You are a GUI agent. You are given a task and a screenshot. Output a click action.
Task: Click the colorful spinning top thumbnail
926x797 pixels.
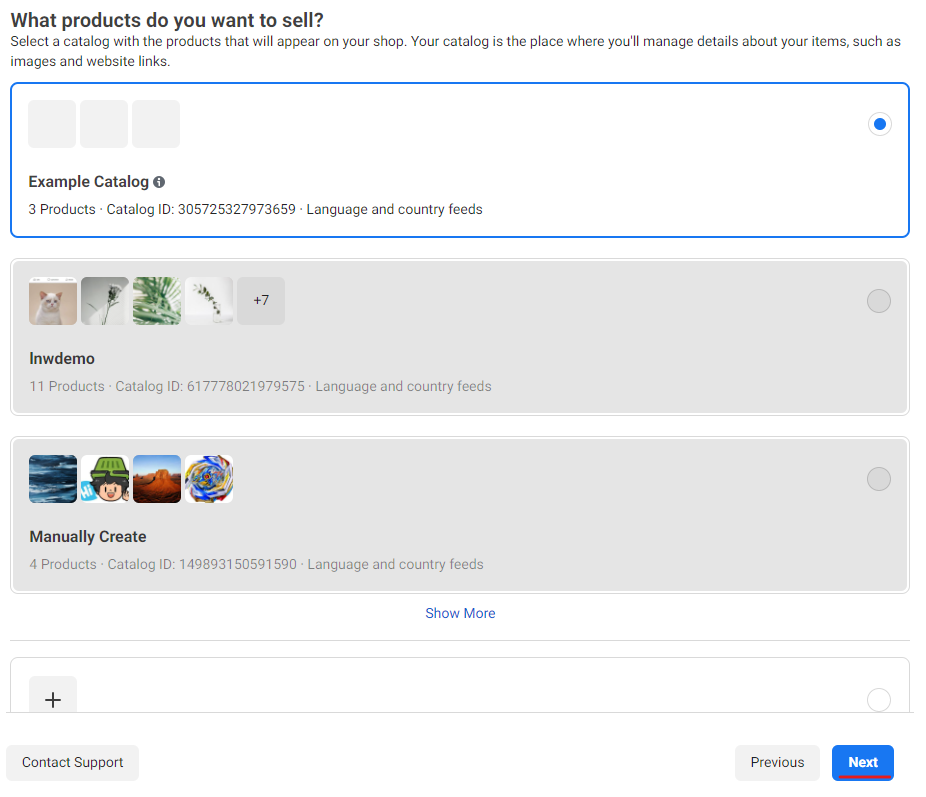pos(209,479)
